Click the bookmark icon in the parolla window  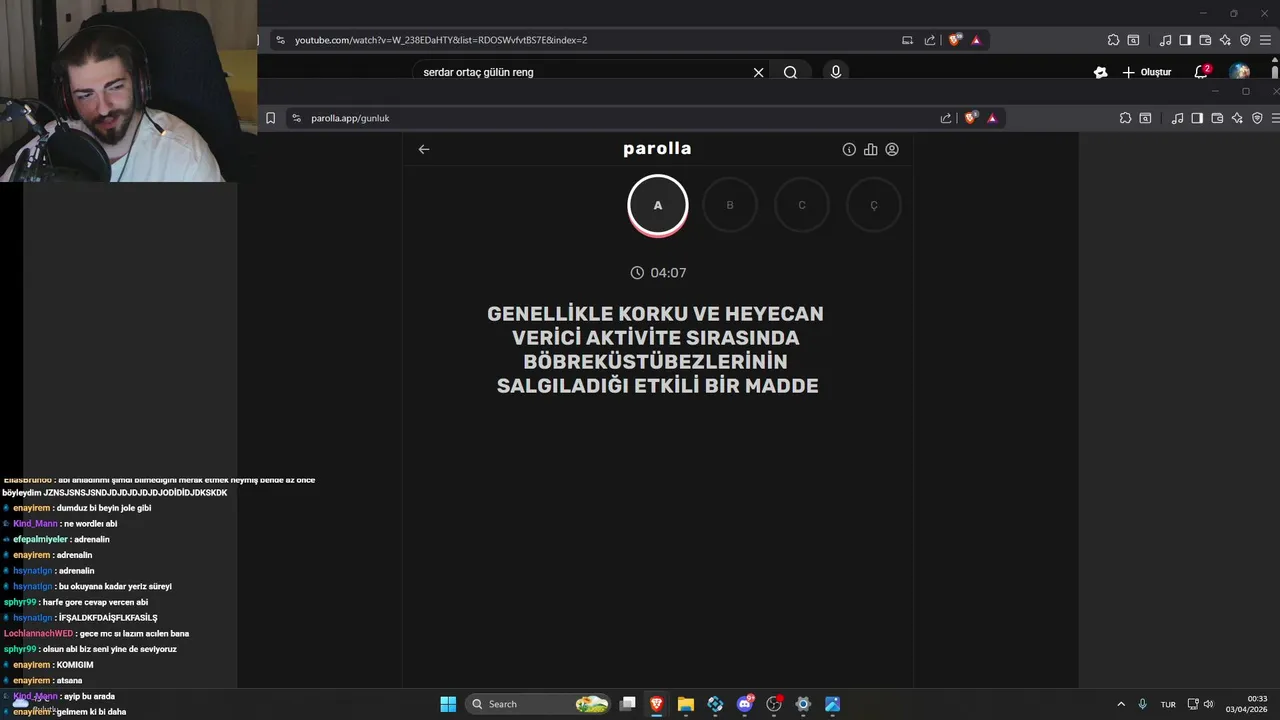(270, 118)
